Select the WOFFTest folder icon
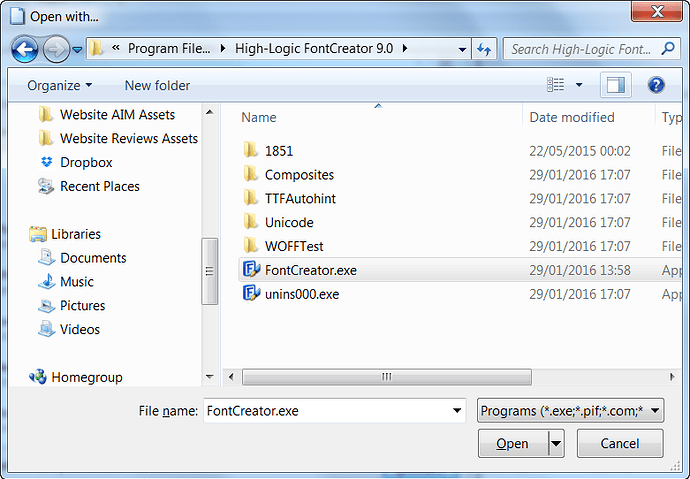 point(250,245)
